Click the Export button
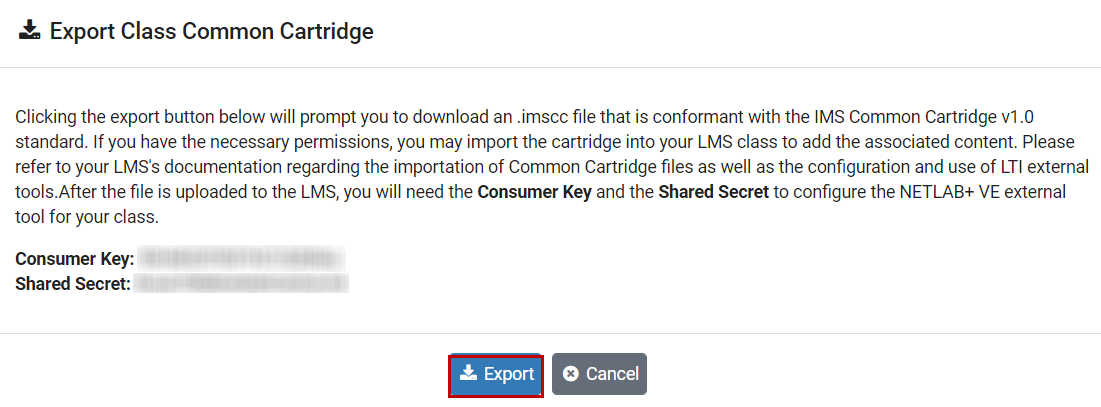This screenshot has height=407, width=1101. point(496,374)
